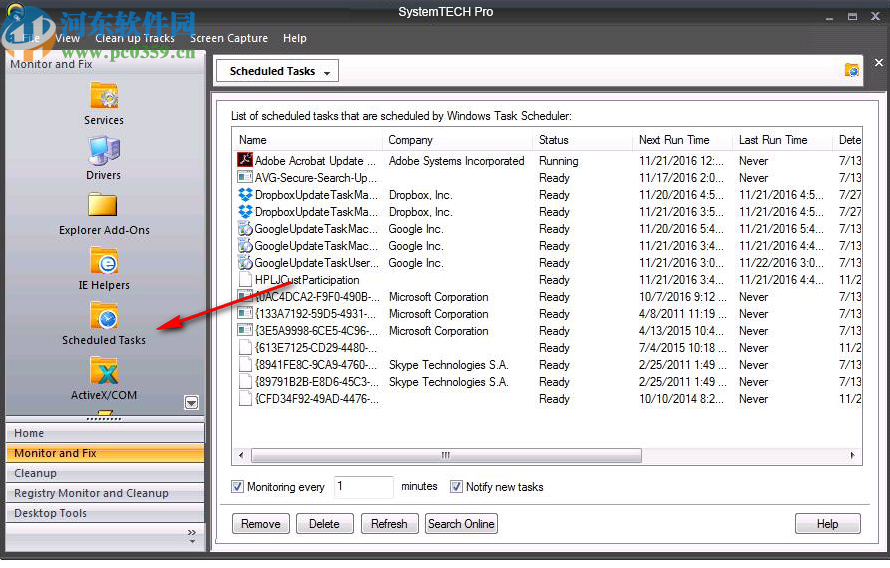Open the File menu
This screenshot has height=568, width=890.
pos(30,38)
